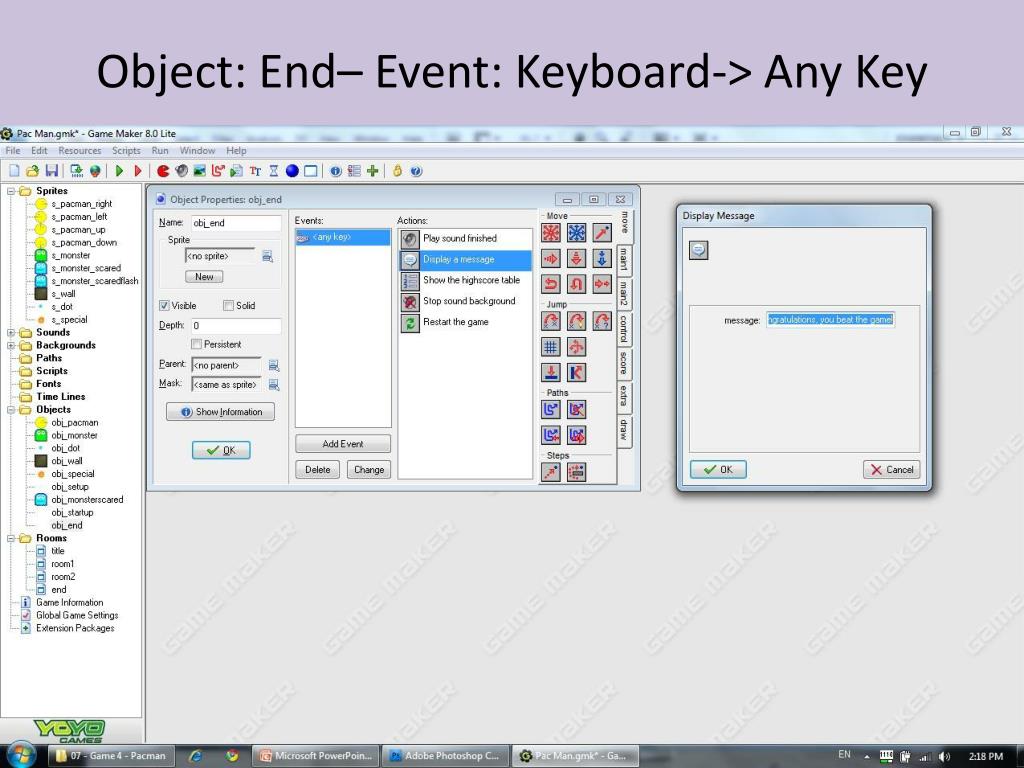Viewport: 1024px width, 768px height.
Task: Click New under the Sprite section
Action: (x=204, y=277)
